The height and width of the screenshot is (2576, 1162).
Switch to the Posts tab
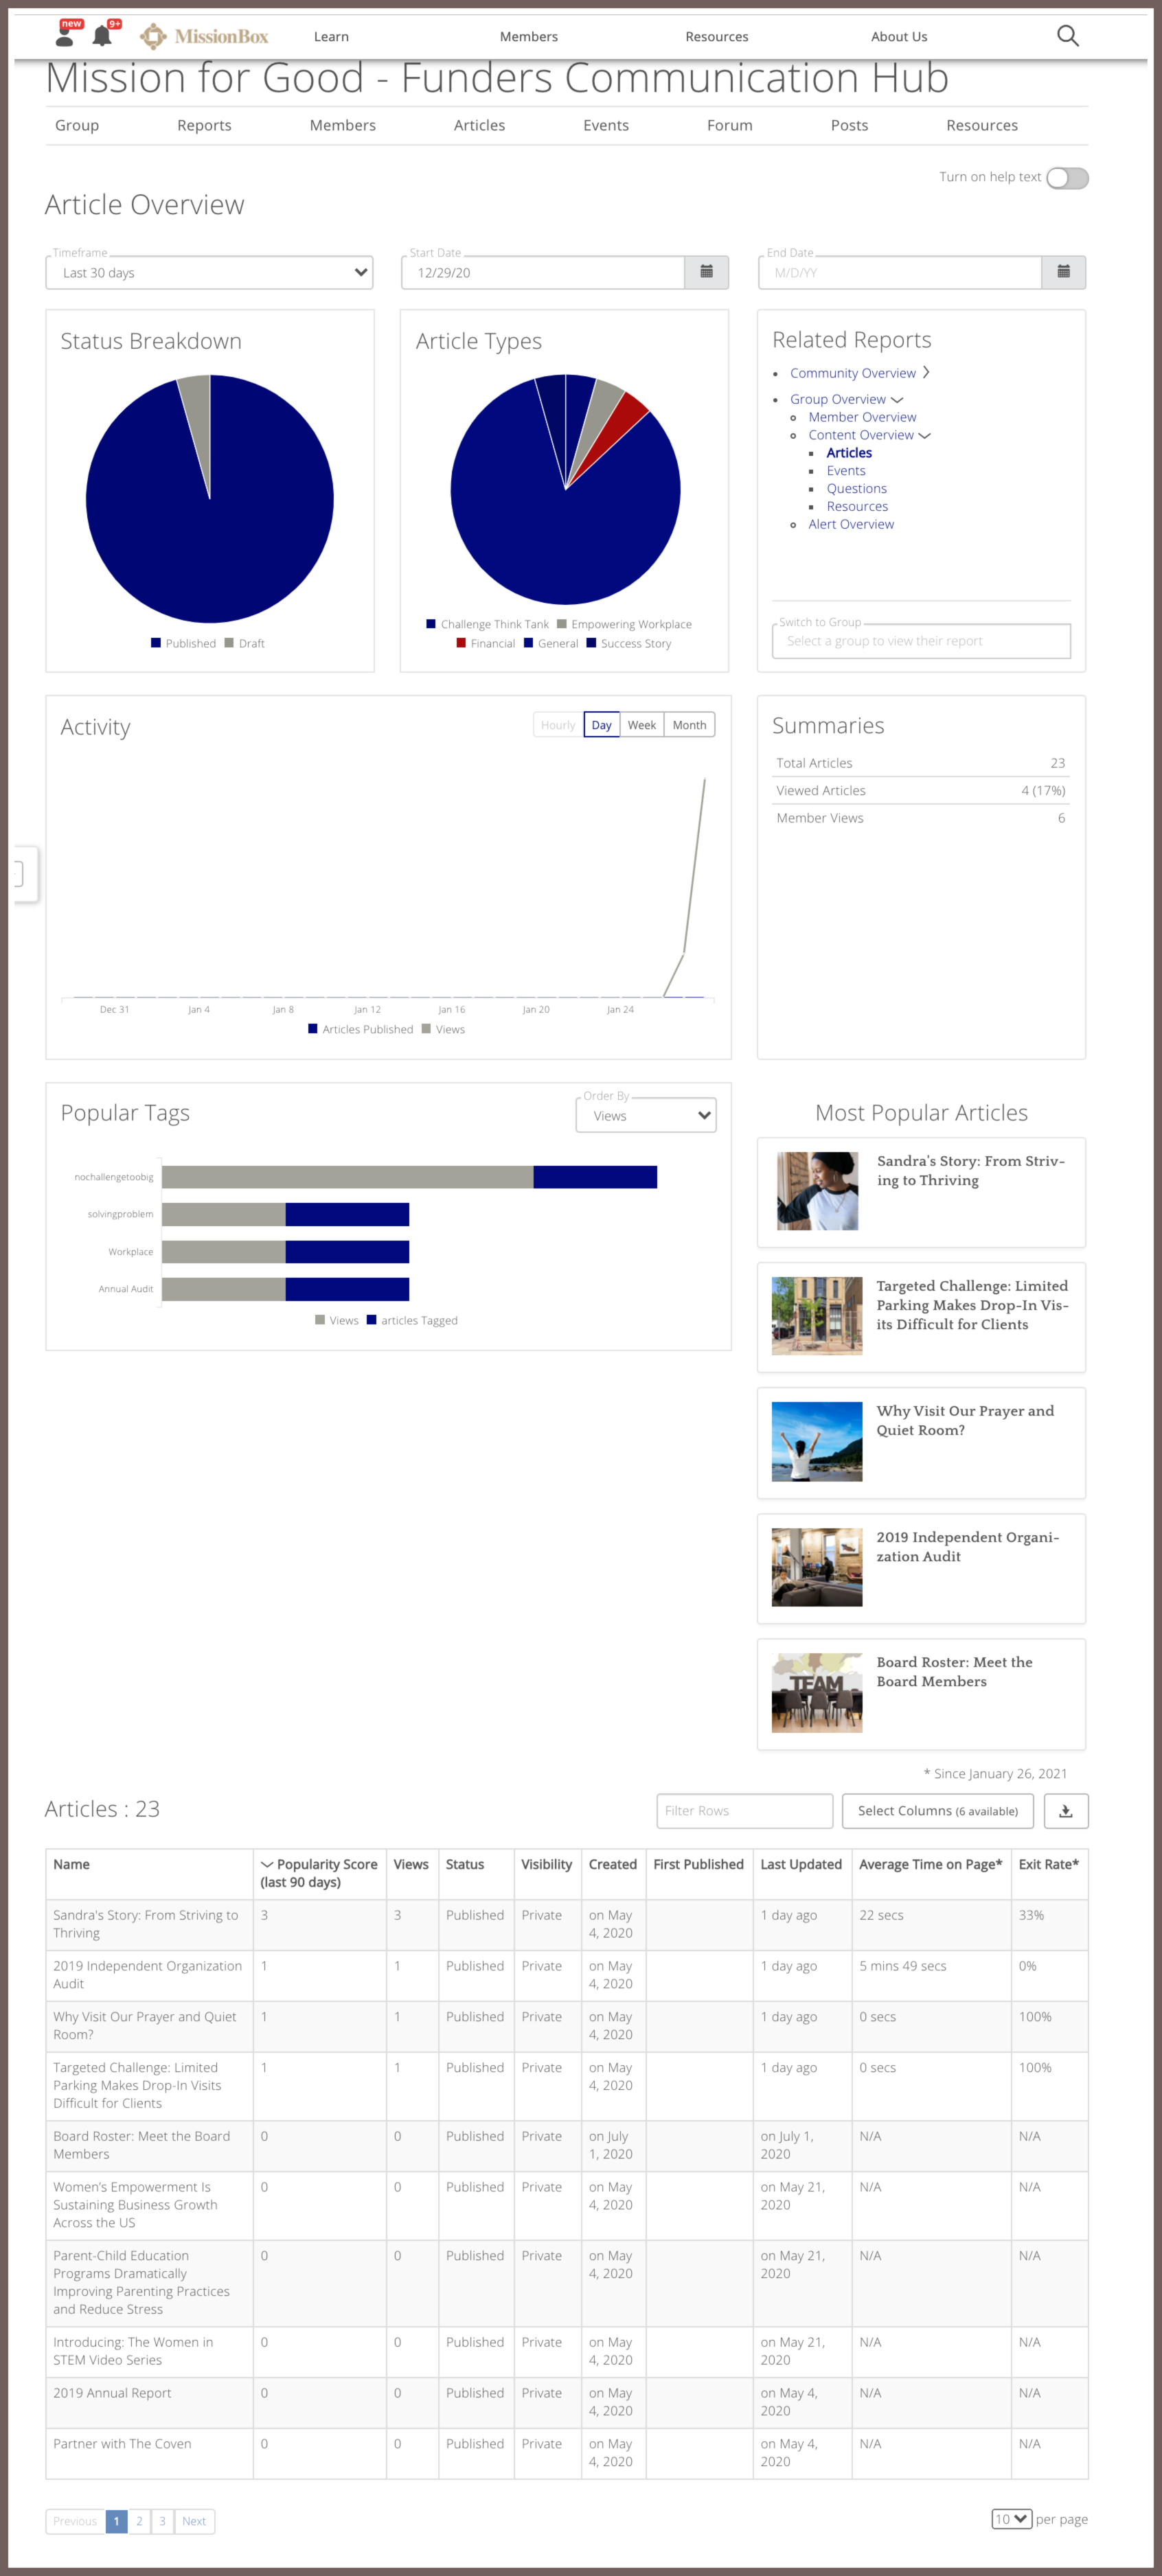pos(849,125)
